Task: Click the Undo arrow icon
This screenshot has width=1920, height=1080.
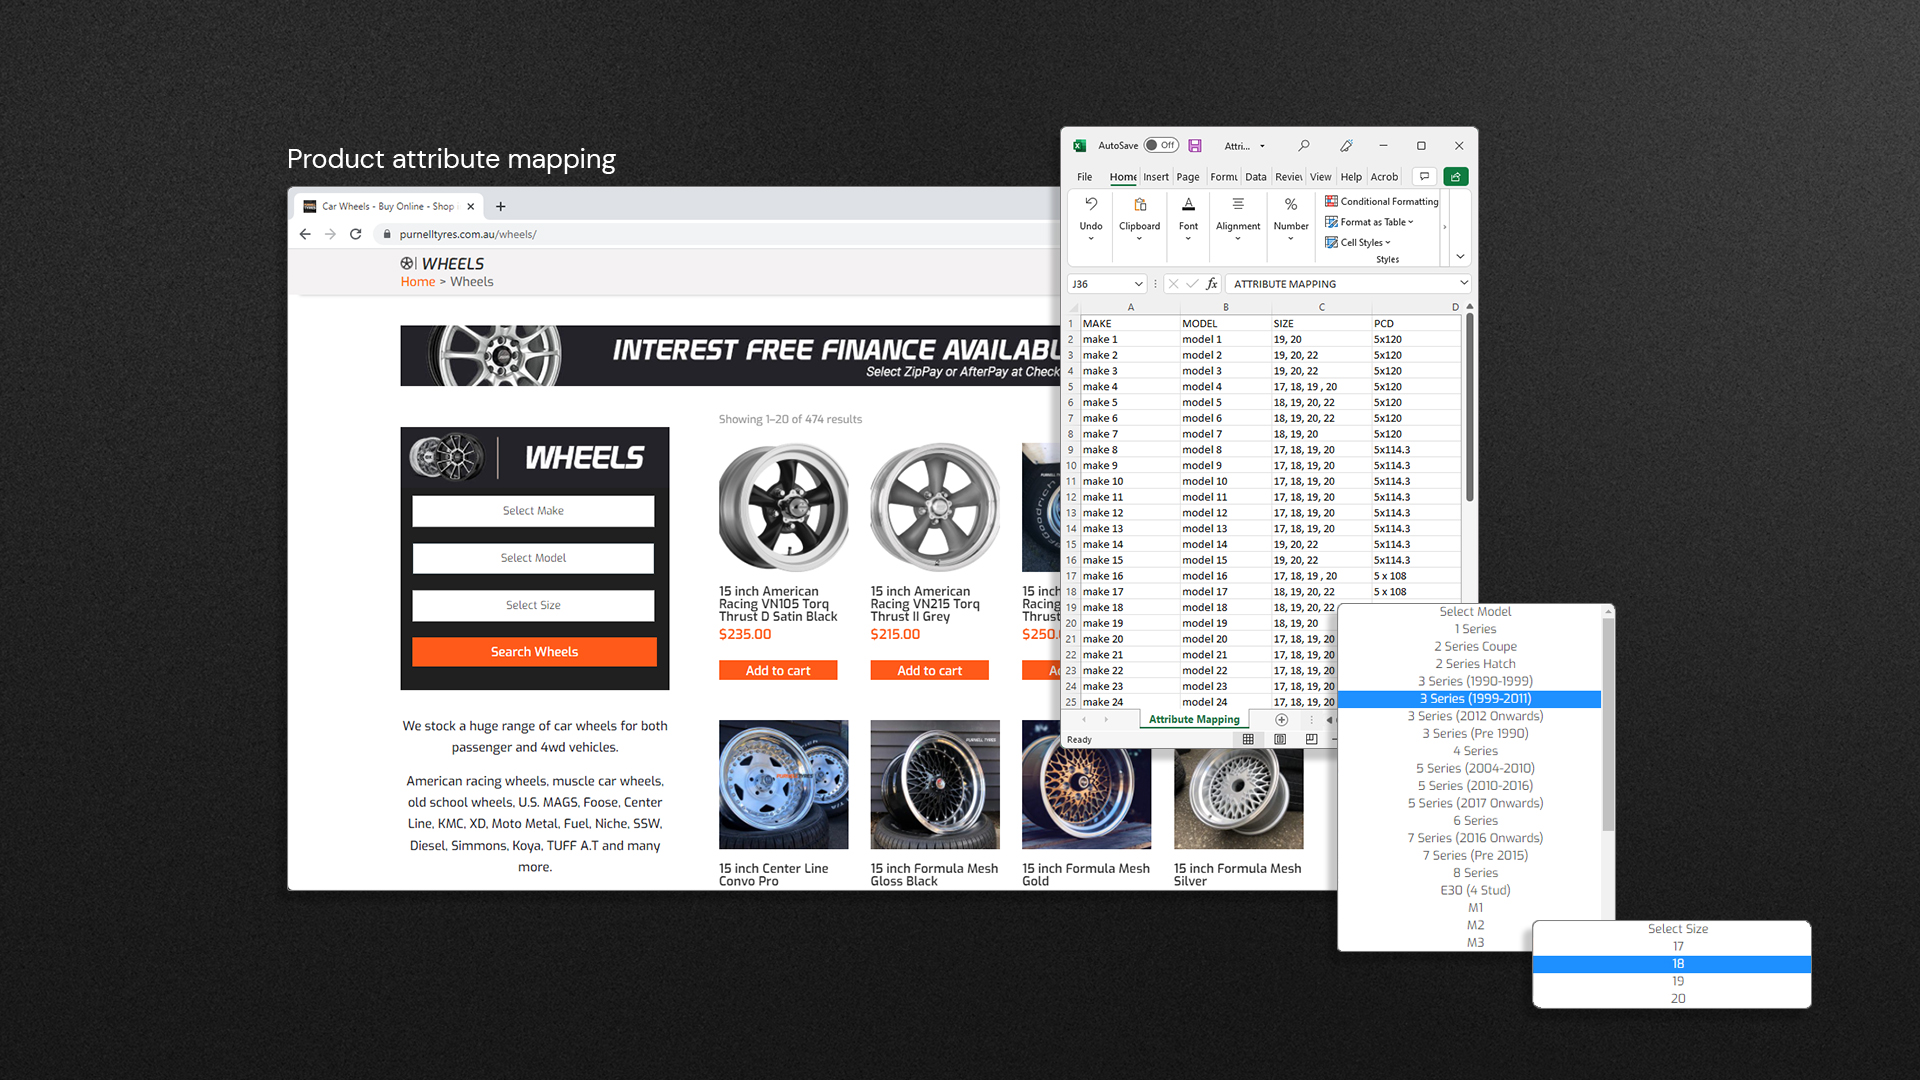Action: pyautogui.click(x=1091, y=204)
